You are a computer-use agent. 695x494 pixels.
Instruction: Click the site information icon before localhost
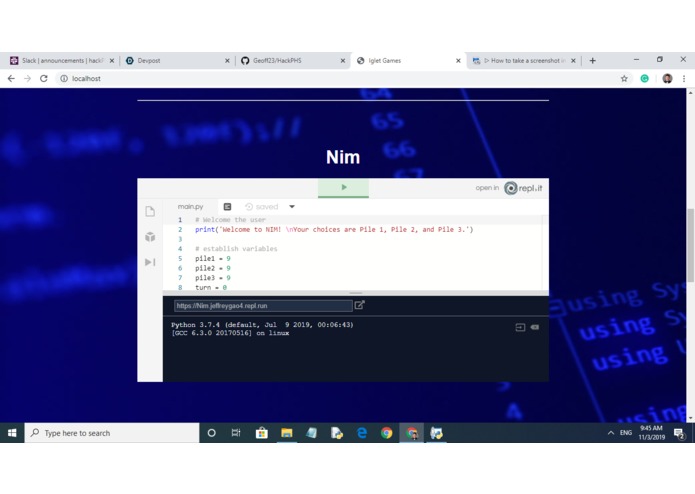[x=64, y=78]
